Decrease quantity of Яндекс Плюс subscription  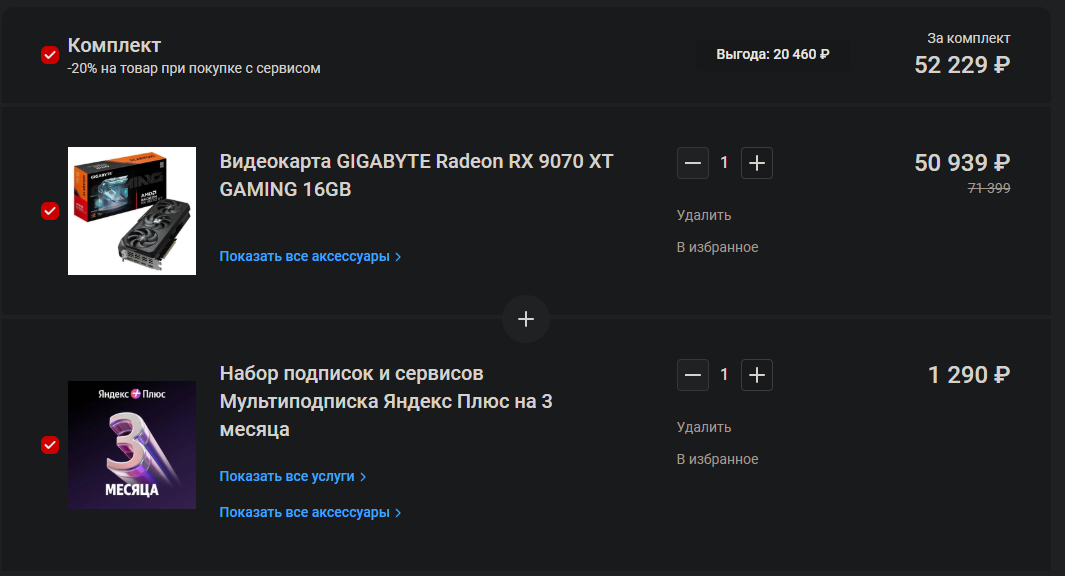(x=693, y=375)
